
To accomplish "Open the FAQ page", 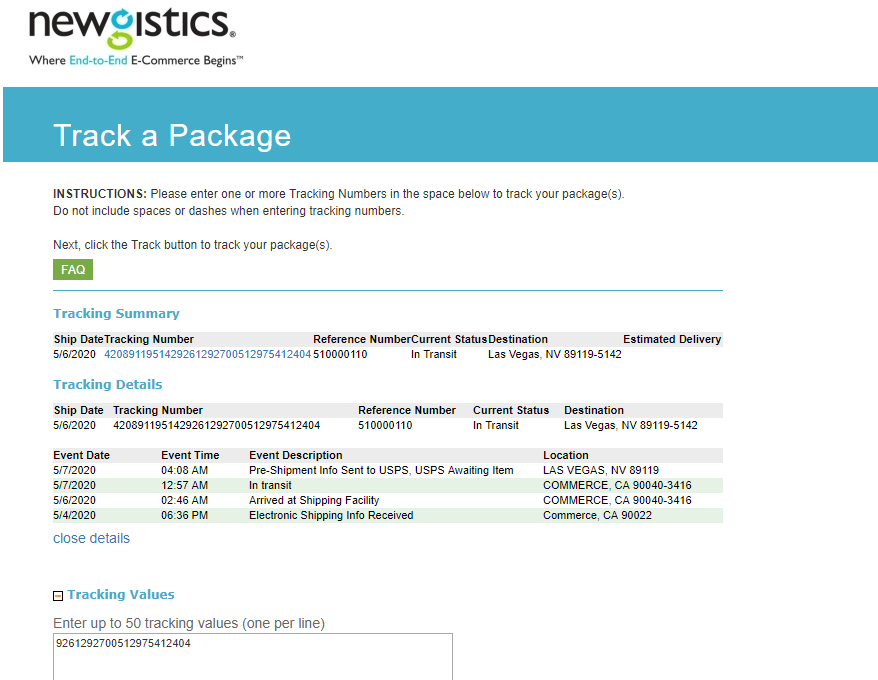I will click(73, 270).
